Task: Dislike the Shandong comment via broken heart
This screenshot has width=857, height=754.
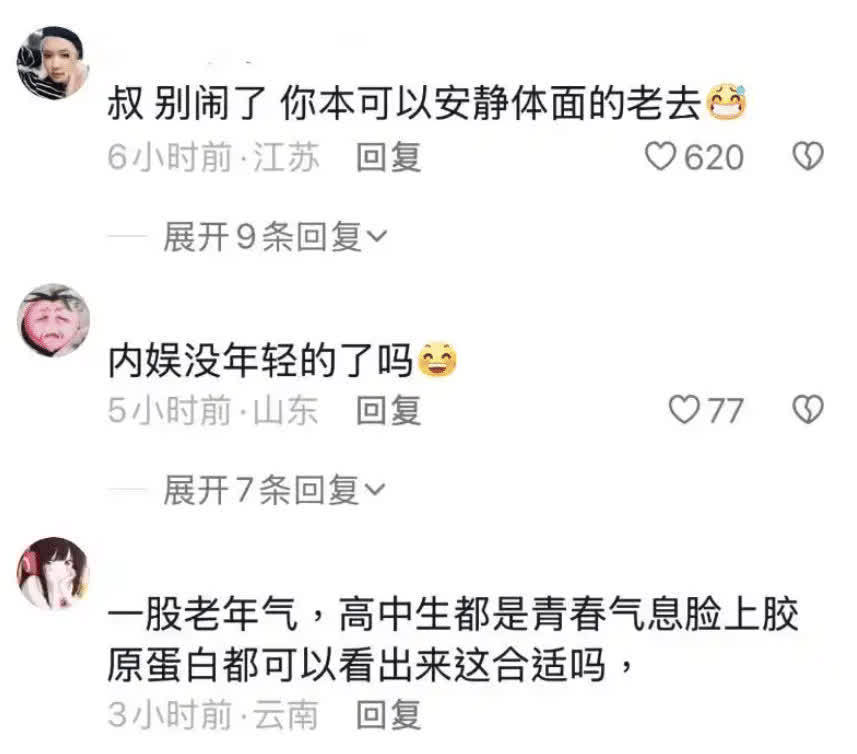Action: pos(808,410)
